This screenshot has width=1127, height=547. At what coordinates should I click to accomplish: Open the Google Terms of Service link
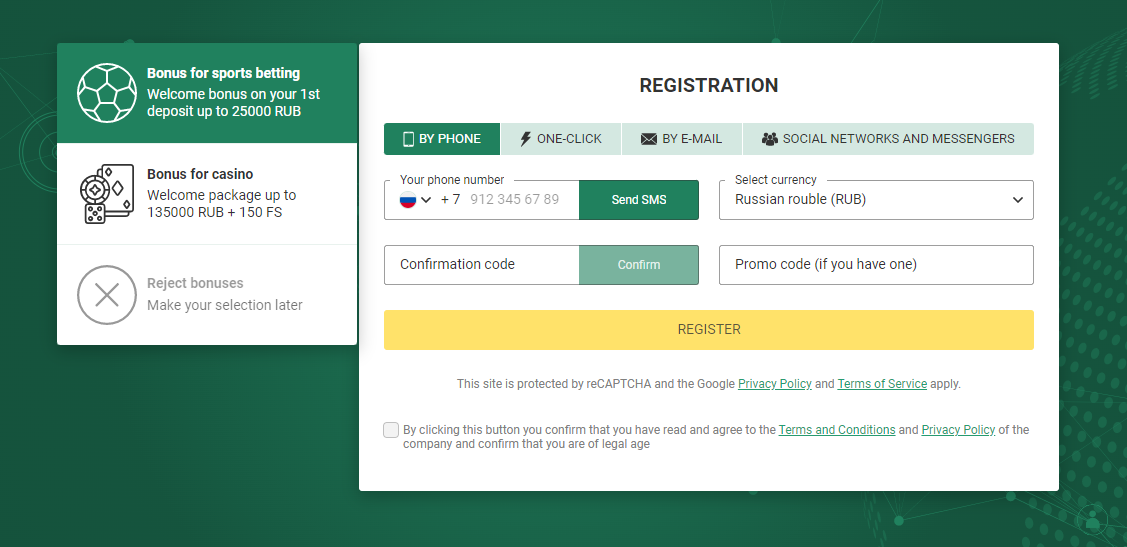click(881, 384)
